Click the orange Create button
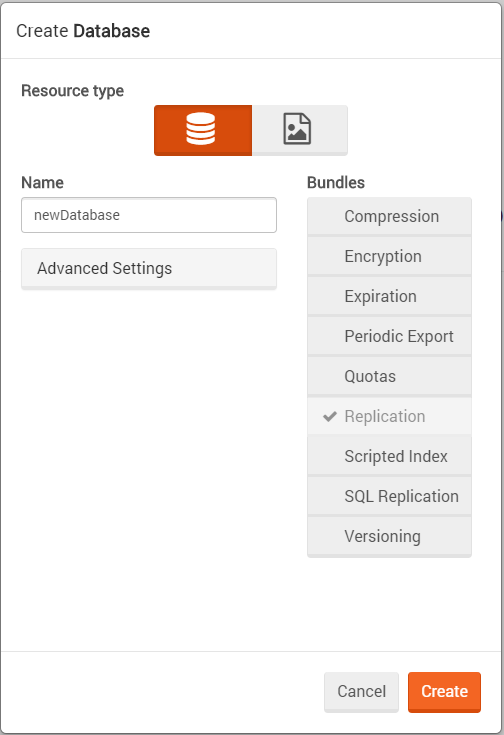This screenshot has height=735, width=504. point(444,692)
